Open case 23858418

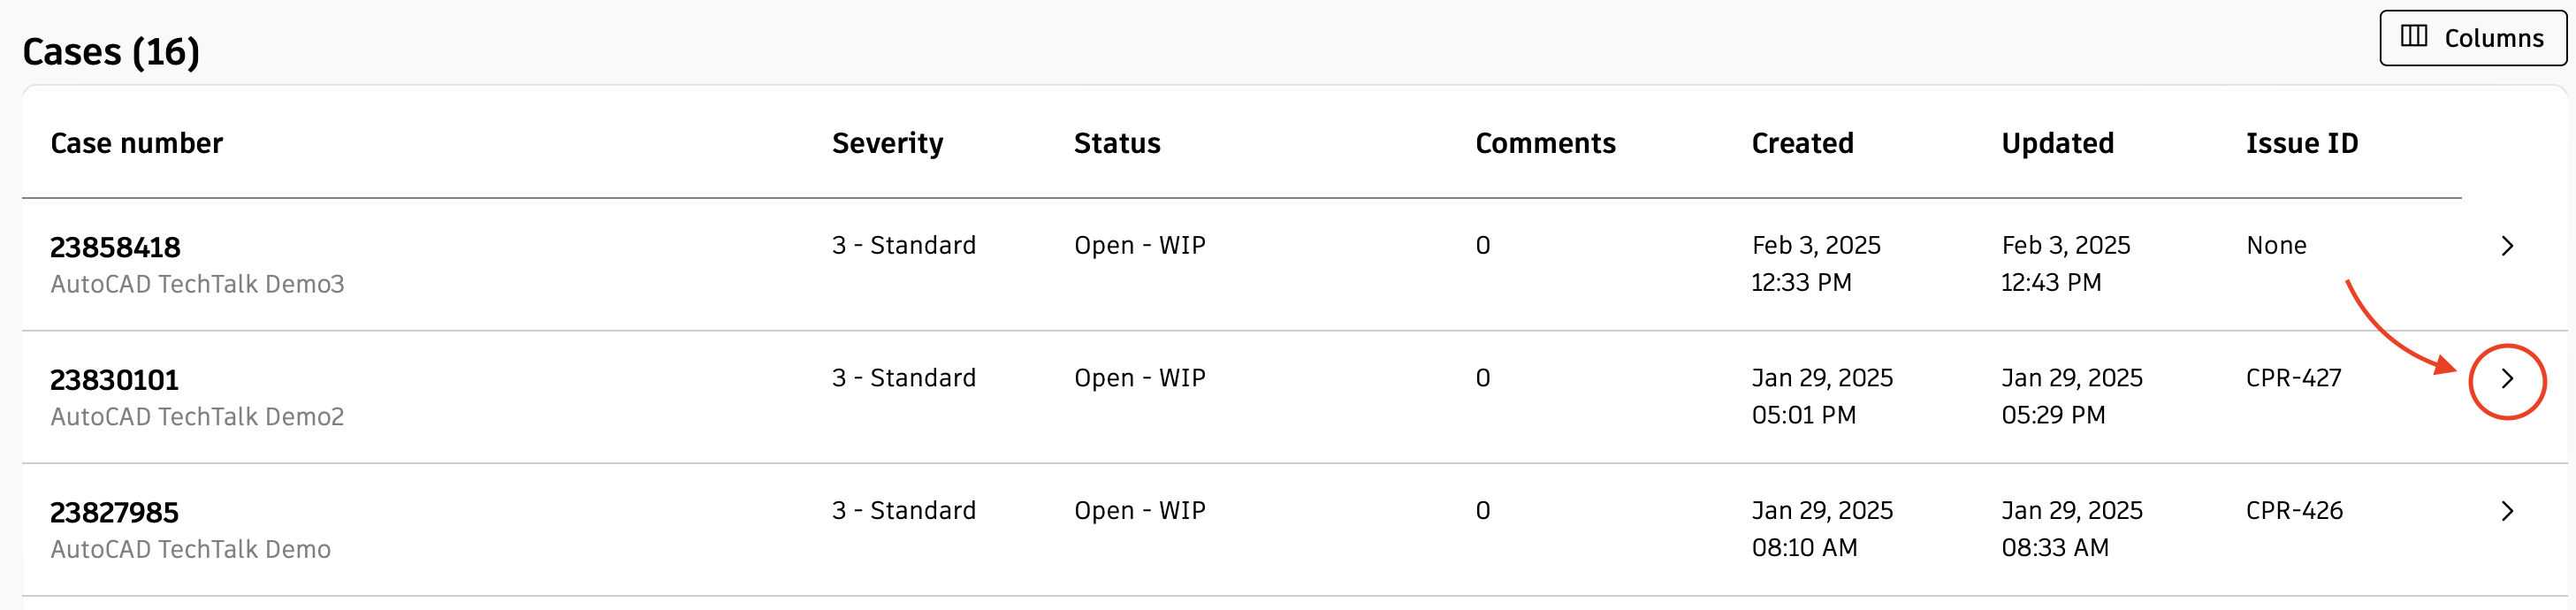click(115, 245)
